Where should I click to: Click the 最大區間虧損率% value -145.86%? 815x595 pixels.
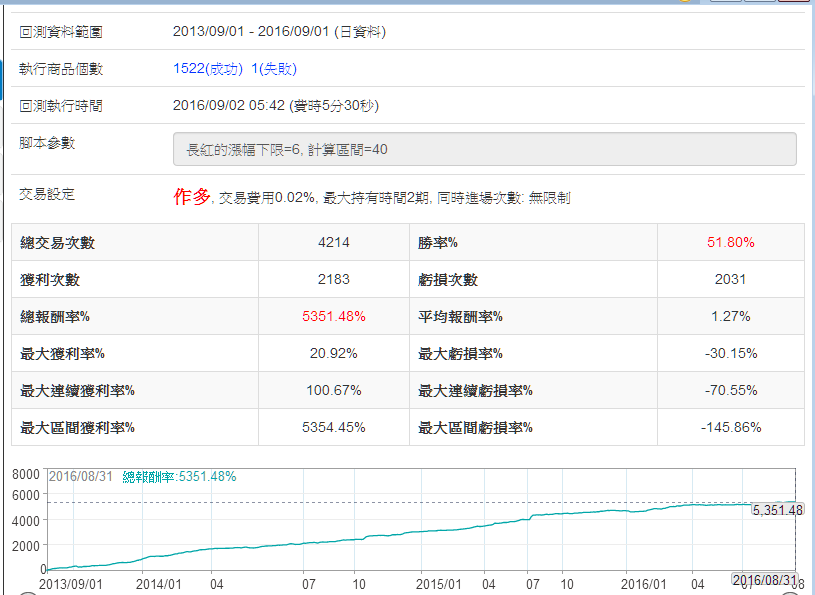(730, 428)
